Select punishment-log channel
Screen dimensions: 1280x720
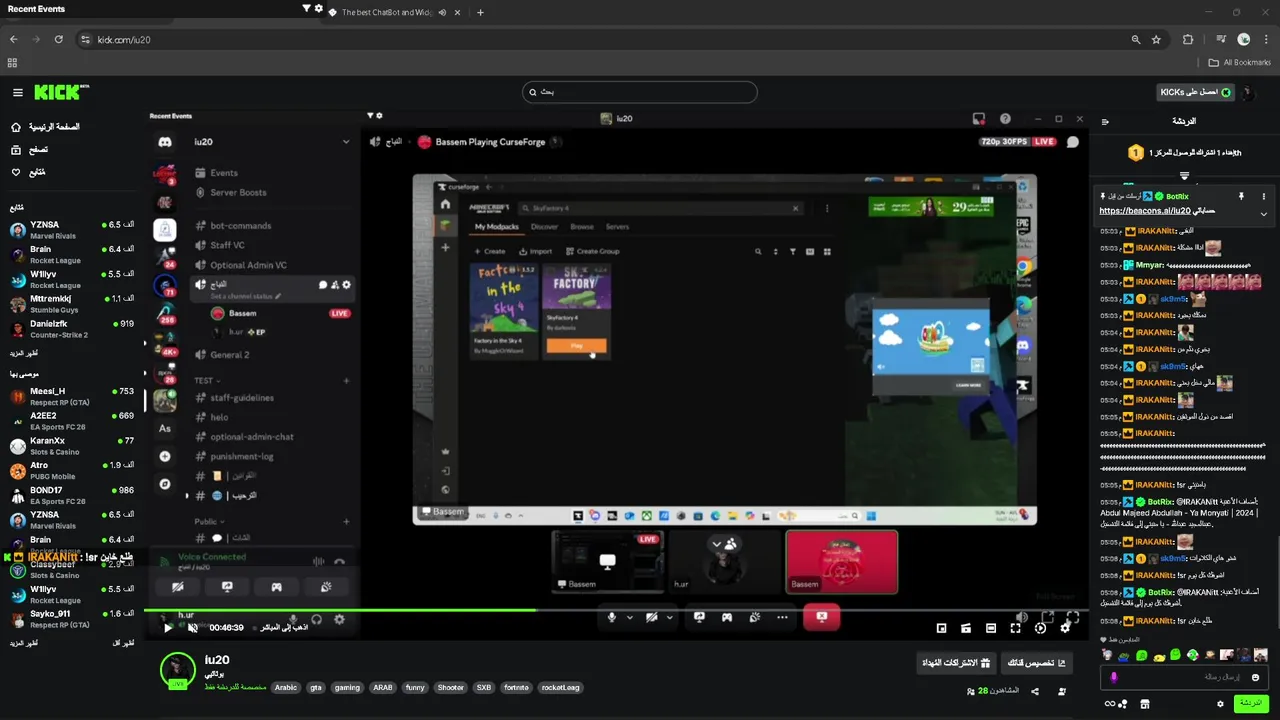241,456
